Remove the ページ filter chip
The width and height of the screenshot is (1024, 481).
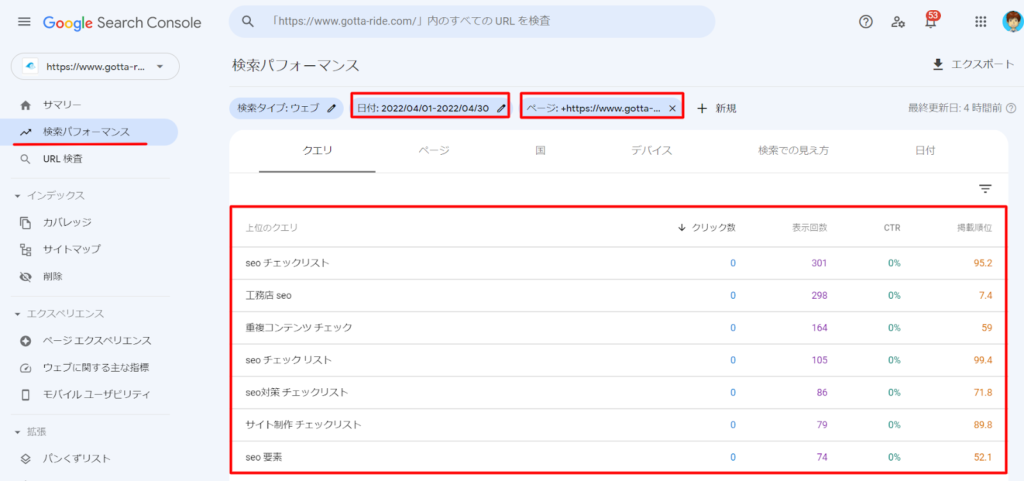(x=672, y=108)
